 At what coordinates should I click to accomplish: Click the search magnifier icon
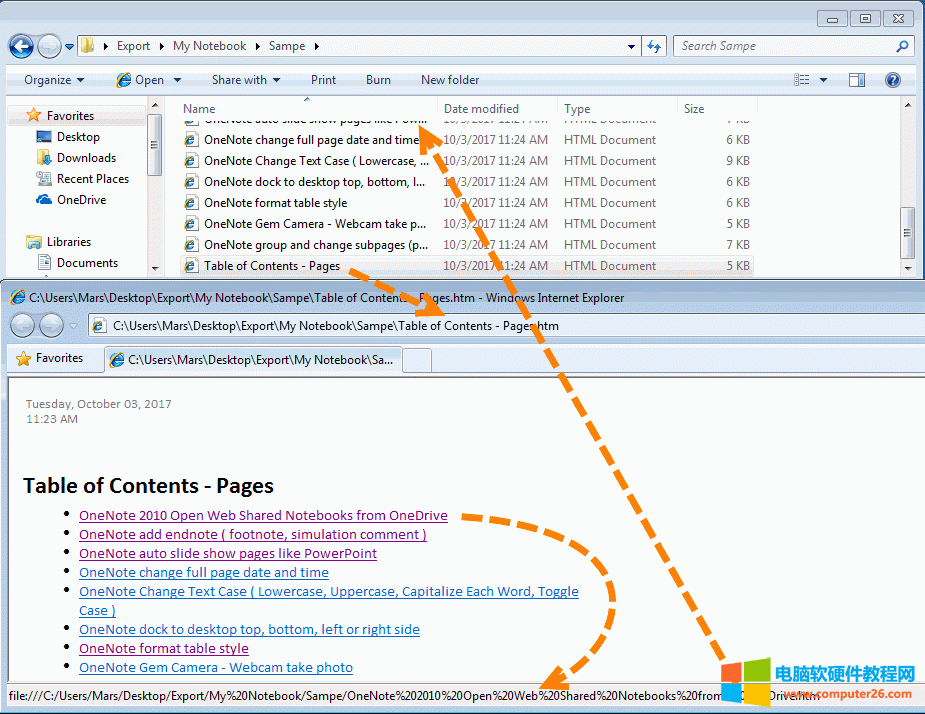point(902,46)
